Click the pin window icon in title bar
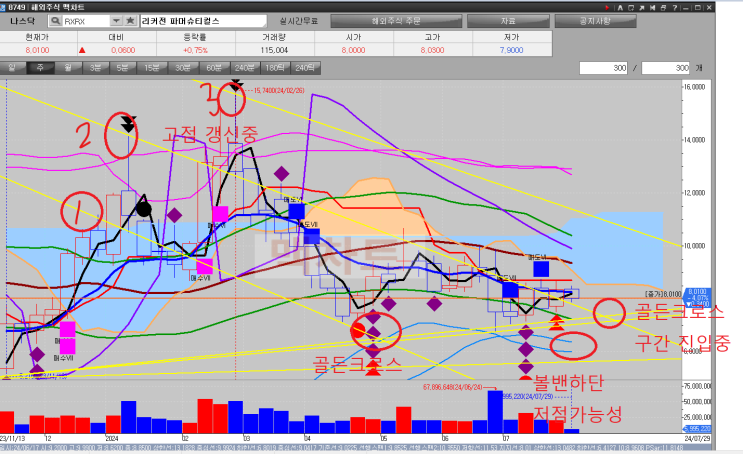The height and width of the screenshot is (454, 743). 653,8
